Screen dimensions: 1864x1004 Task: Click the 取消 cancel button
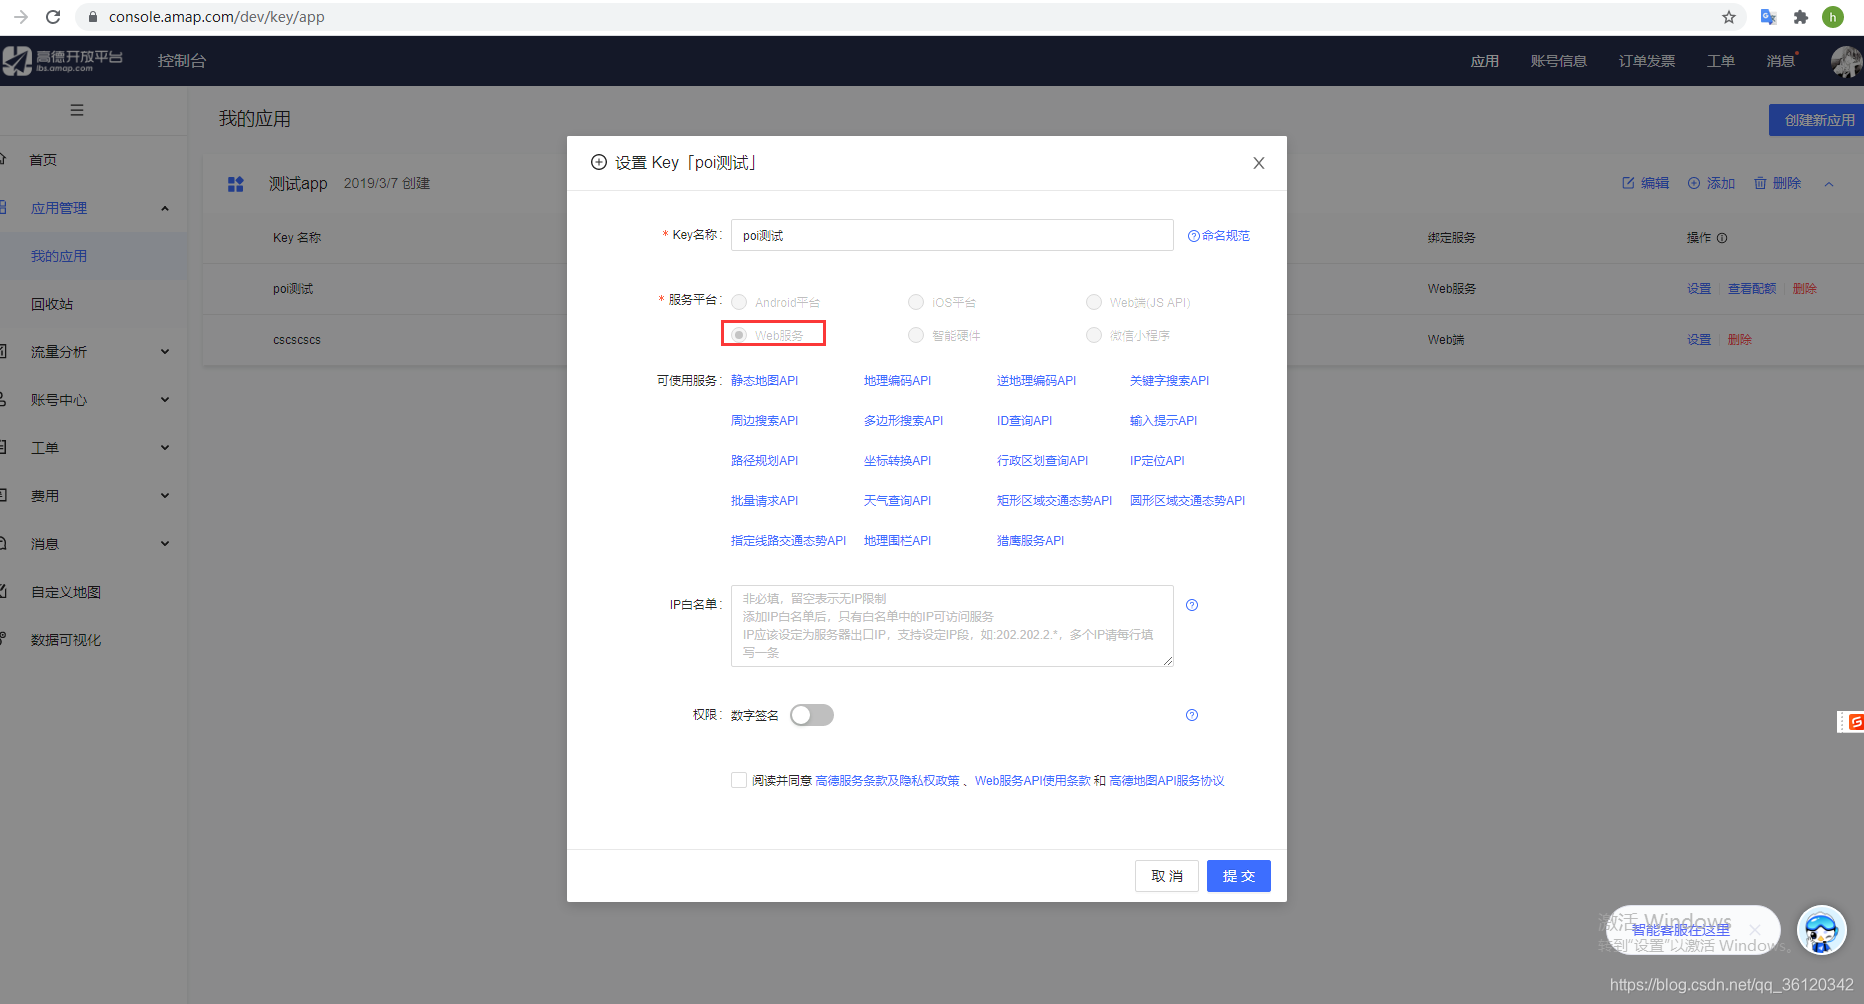1167,876
